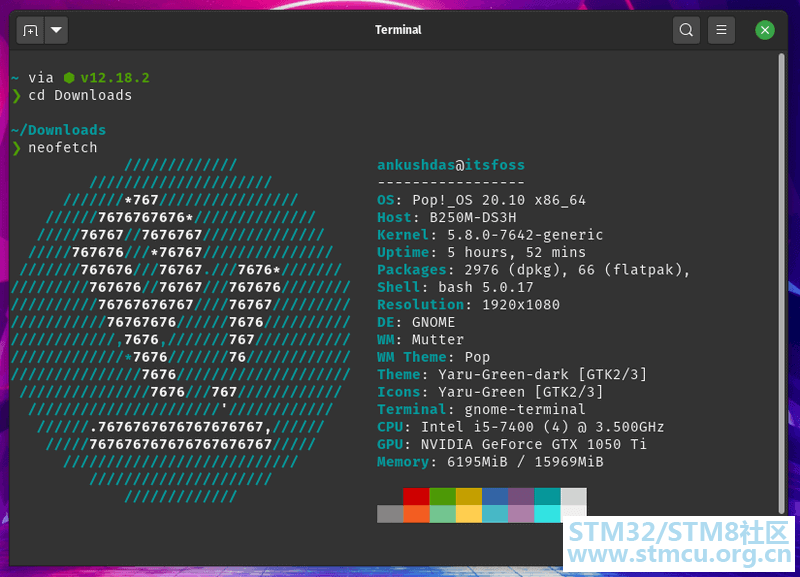Click the 'OS: Pop!_OS 20.10 x86_64' line
The width and height of the screenshot is (800, 577).
coord(481,200)
